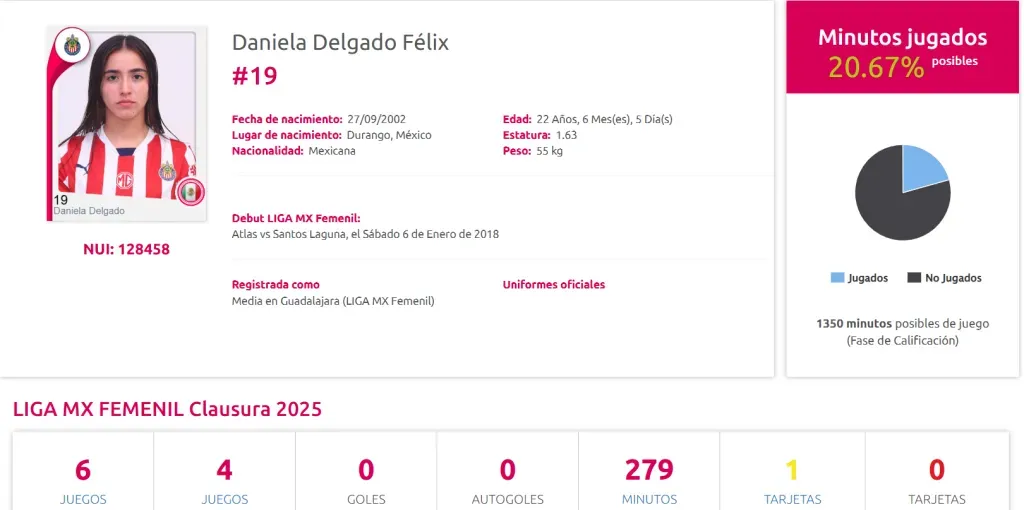The width and height of the screenshot is (1024, 510).
Task: Click the Mexican flag badge on player card
Action: [x=189, y=191]
